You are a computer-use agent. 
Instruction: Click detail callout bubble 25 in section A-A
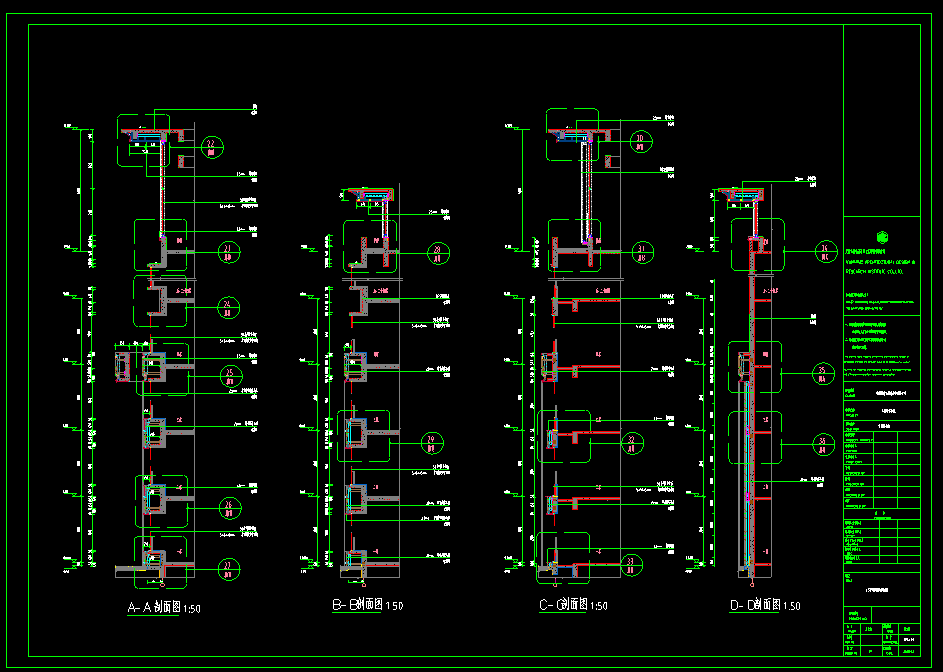tap(229, 374)
